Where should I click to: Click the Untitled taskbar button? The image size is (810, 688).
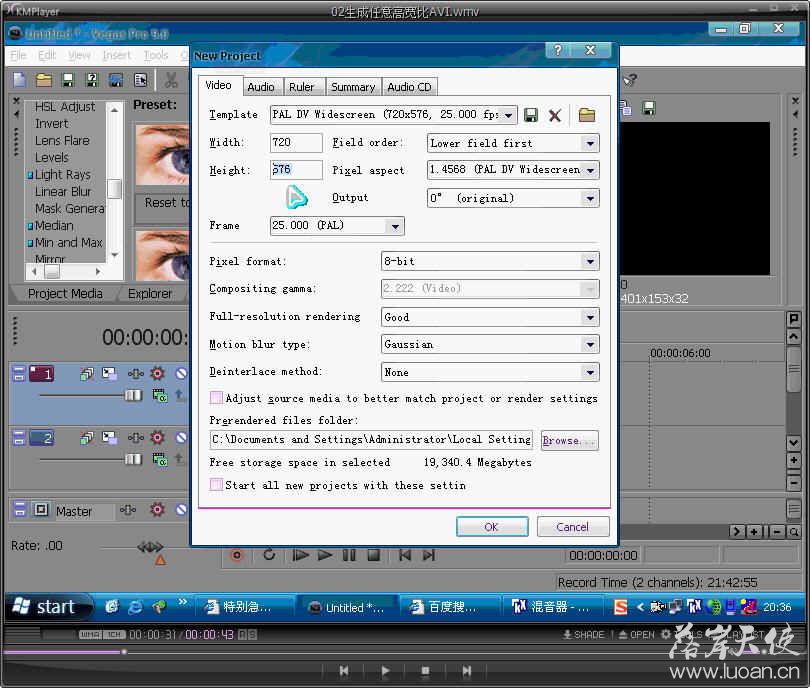coord(348,607)
